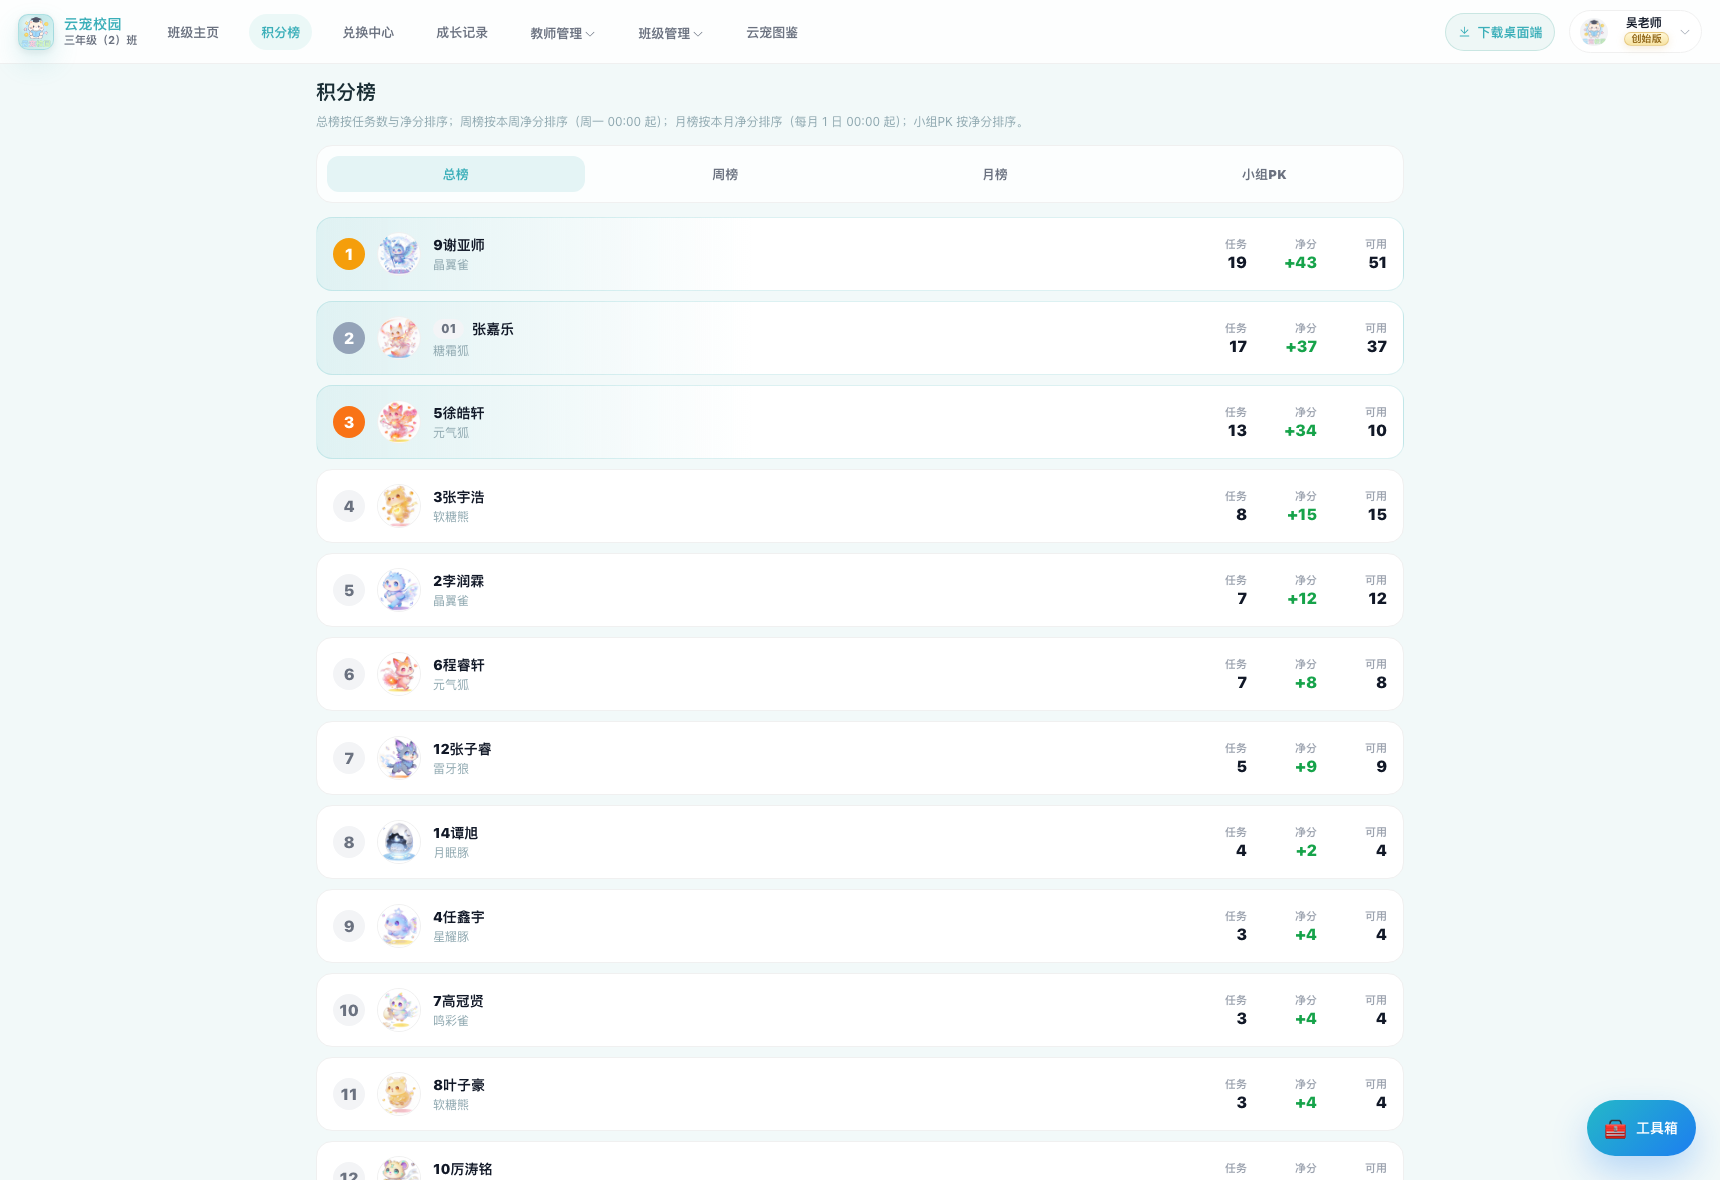Click the student name 10厉涛铭
1720x1180 pixels.
point(463,1169)
